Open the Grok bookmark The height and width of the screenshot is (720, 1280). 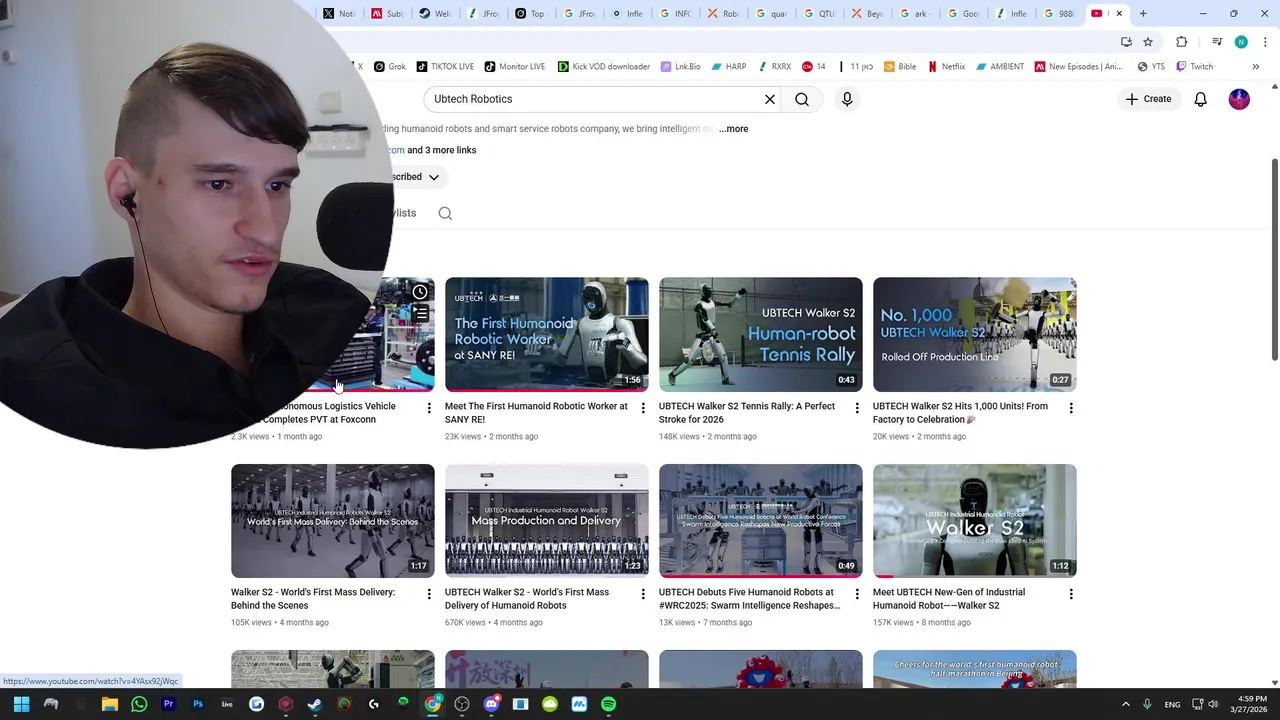[x=389, y=67]
